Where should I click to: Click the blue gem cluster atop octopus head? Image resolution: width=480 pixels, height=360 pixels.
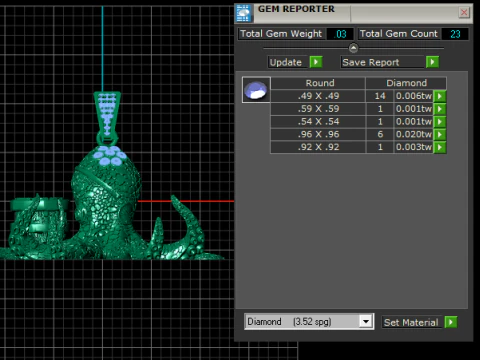click(x=109, y=155)
